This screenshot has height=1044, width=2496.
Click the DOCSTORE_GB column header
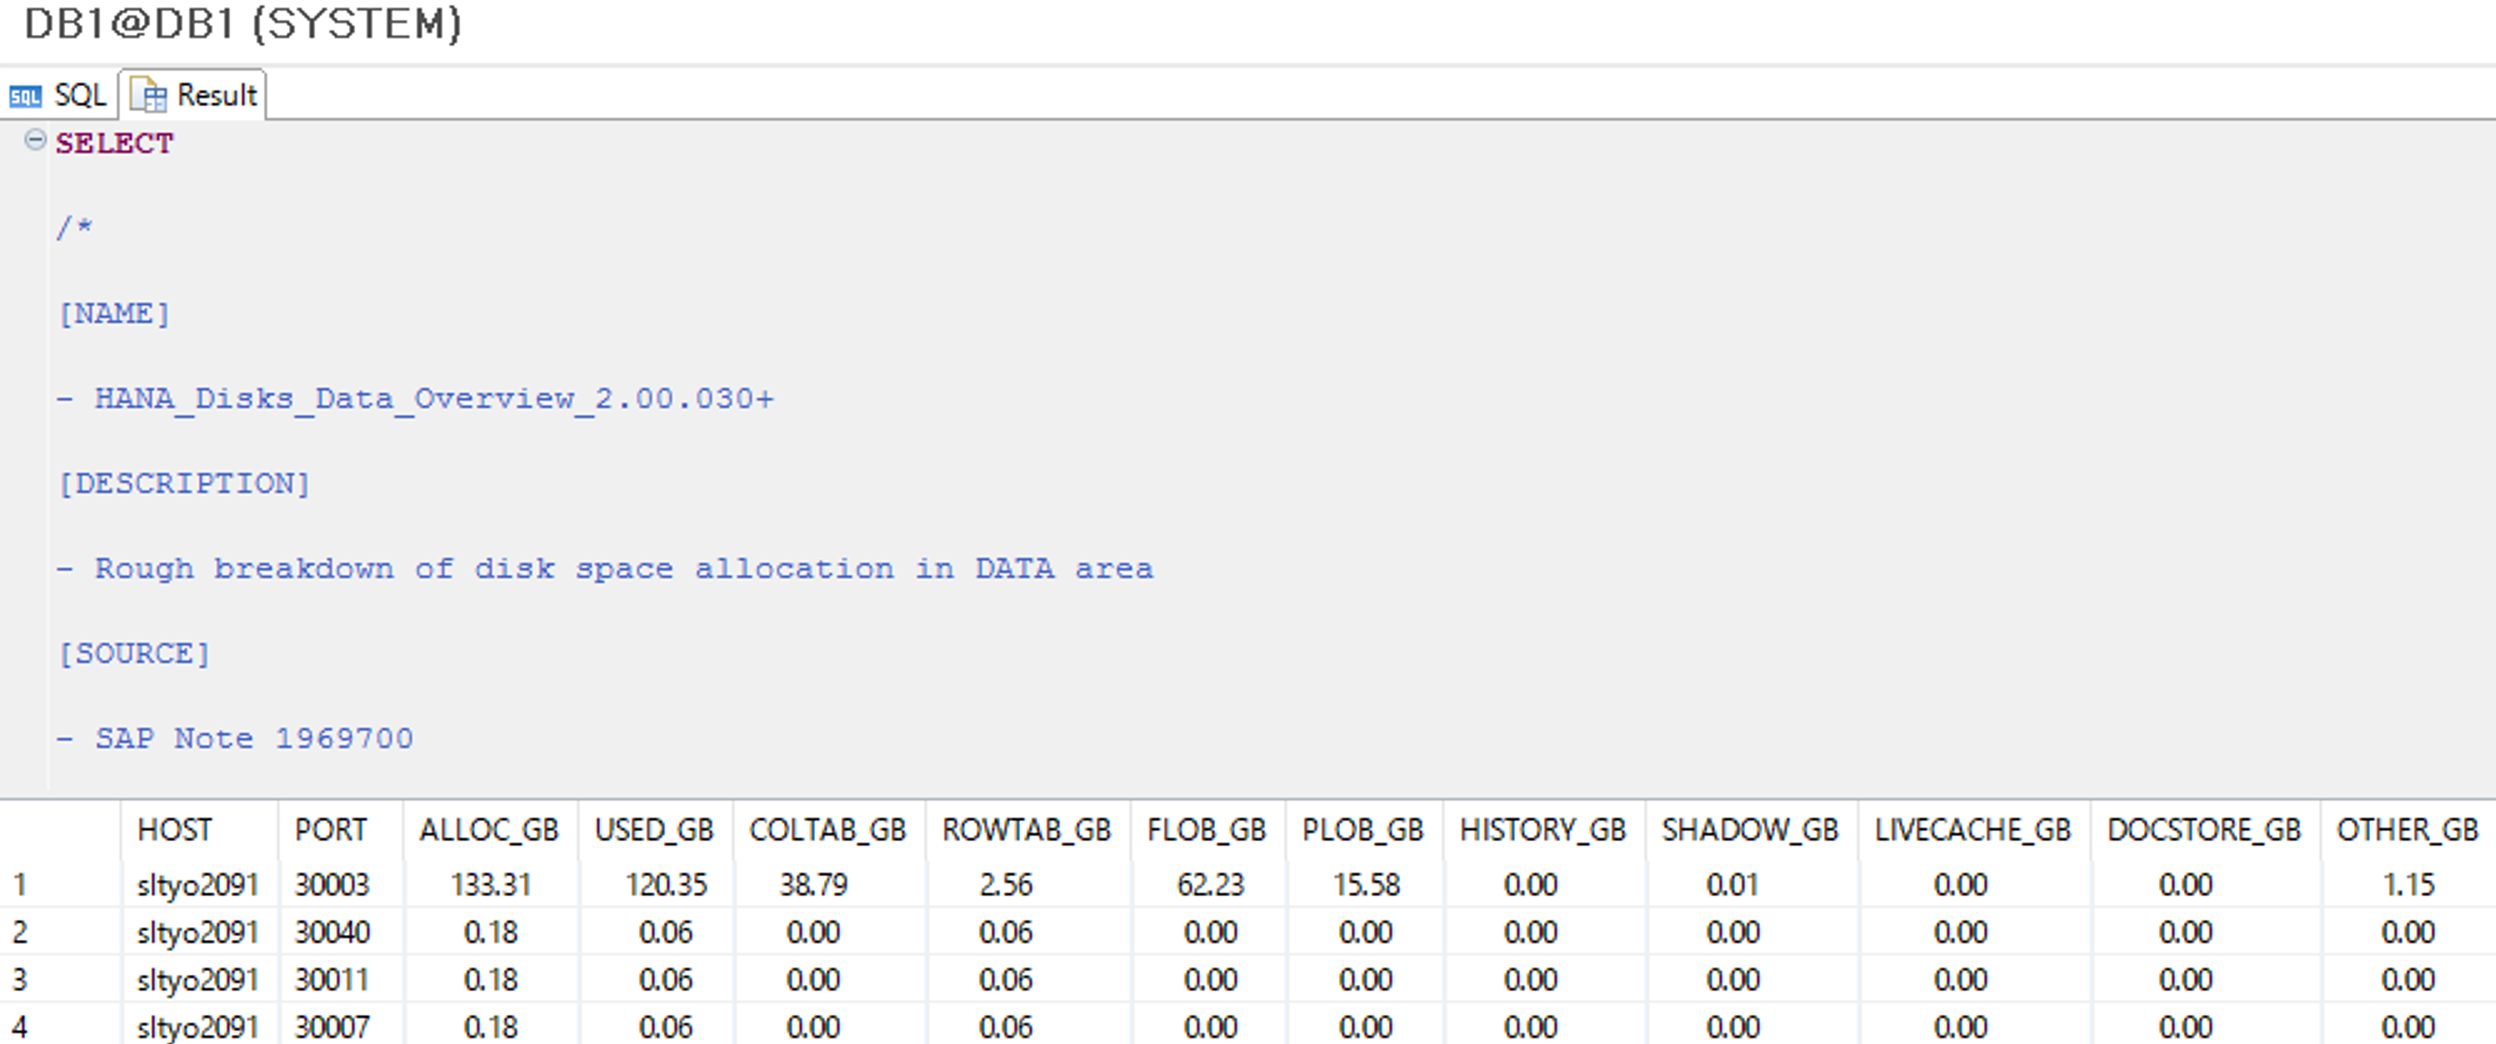2205,830
